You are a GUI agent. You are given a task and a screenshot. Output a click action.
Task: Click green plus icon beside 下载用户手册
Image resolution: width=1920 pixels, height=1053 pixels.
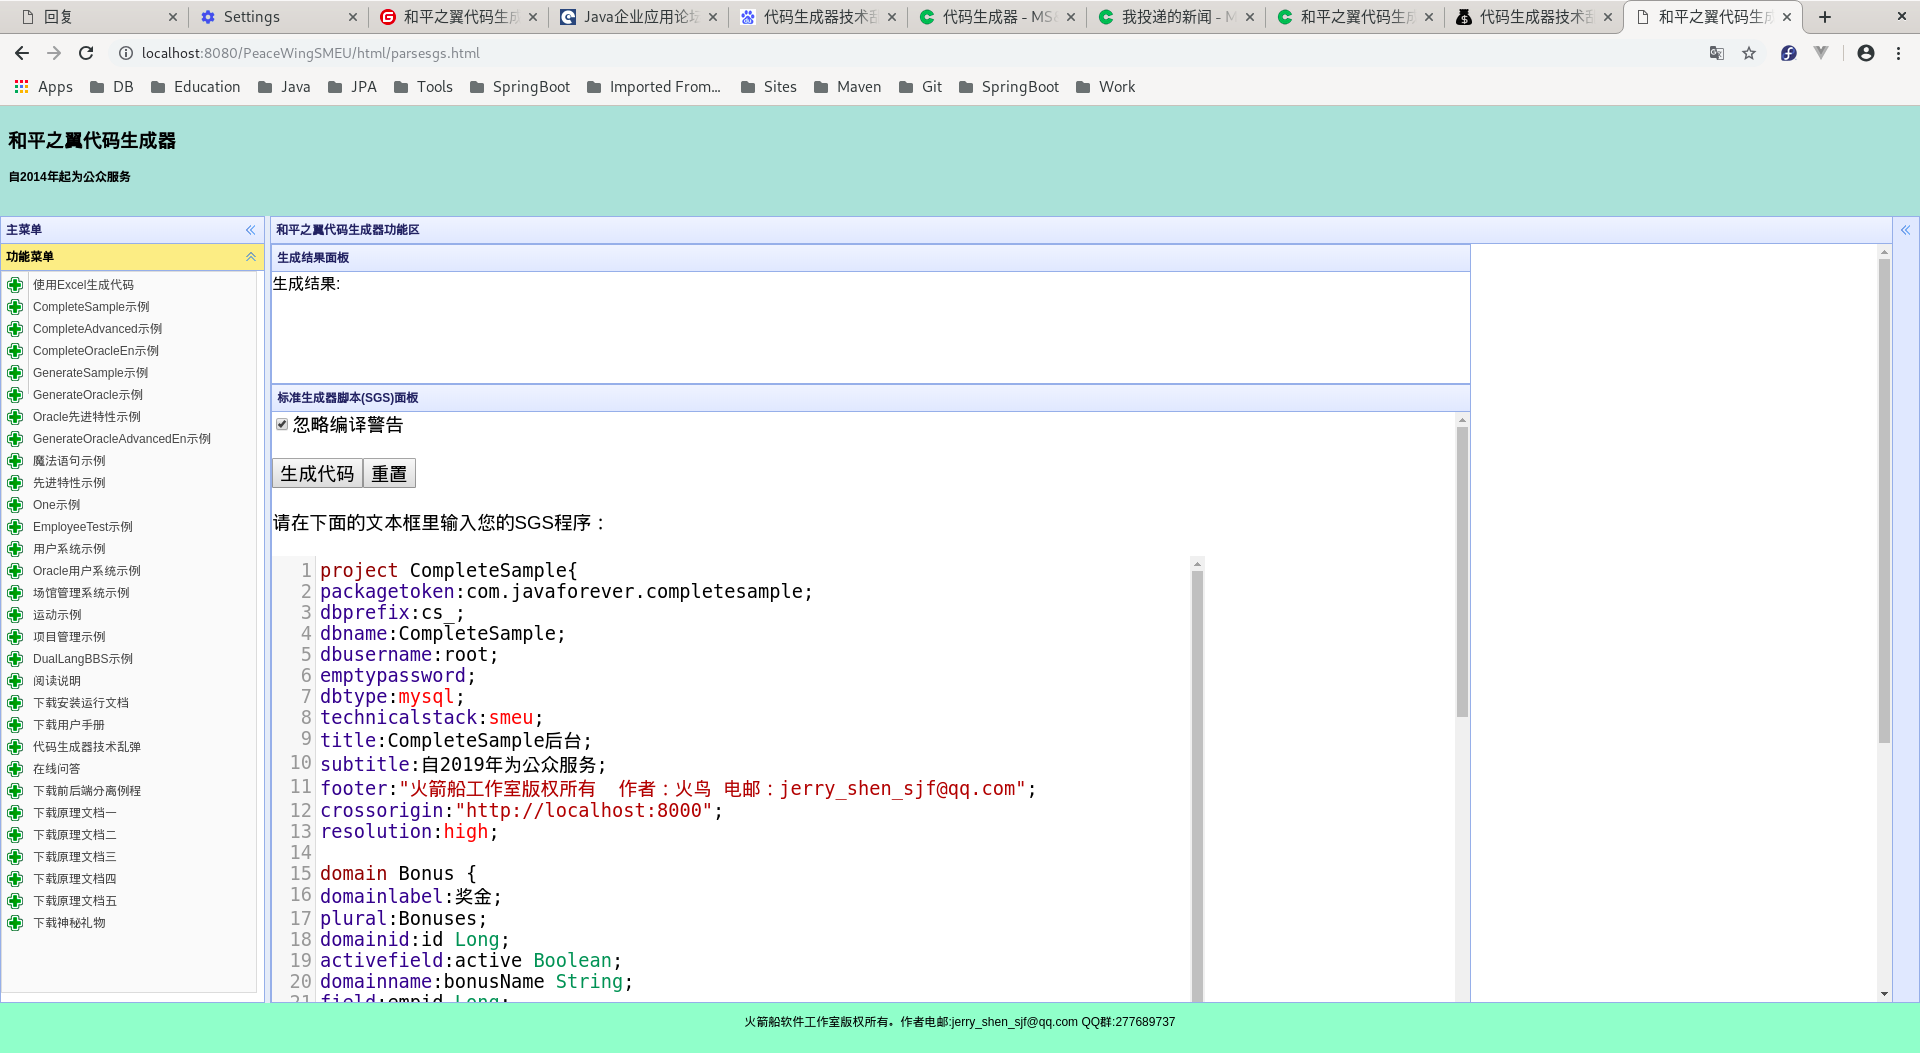(x=15, y=725)
